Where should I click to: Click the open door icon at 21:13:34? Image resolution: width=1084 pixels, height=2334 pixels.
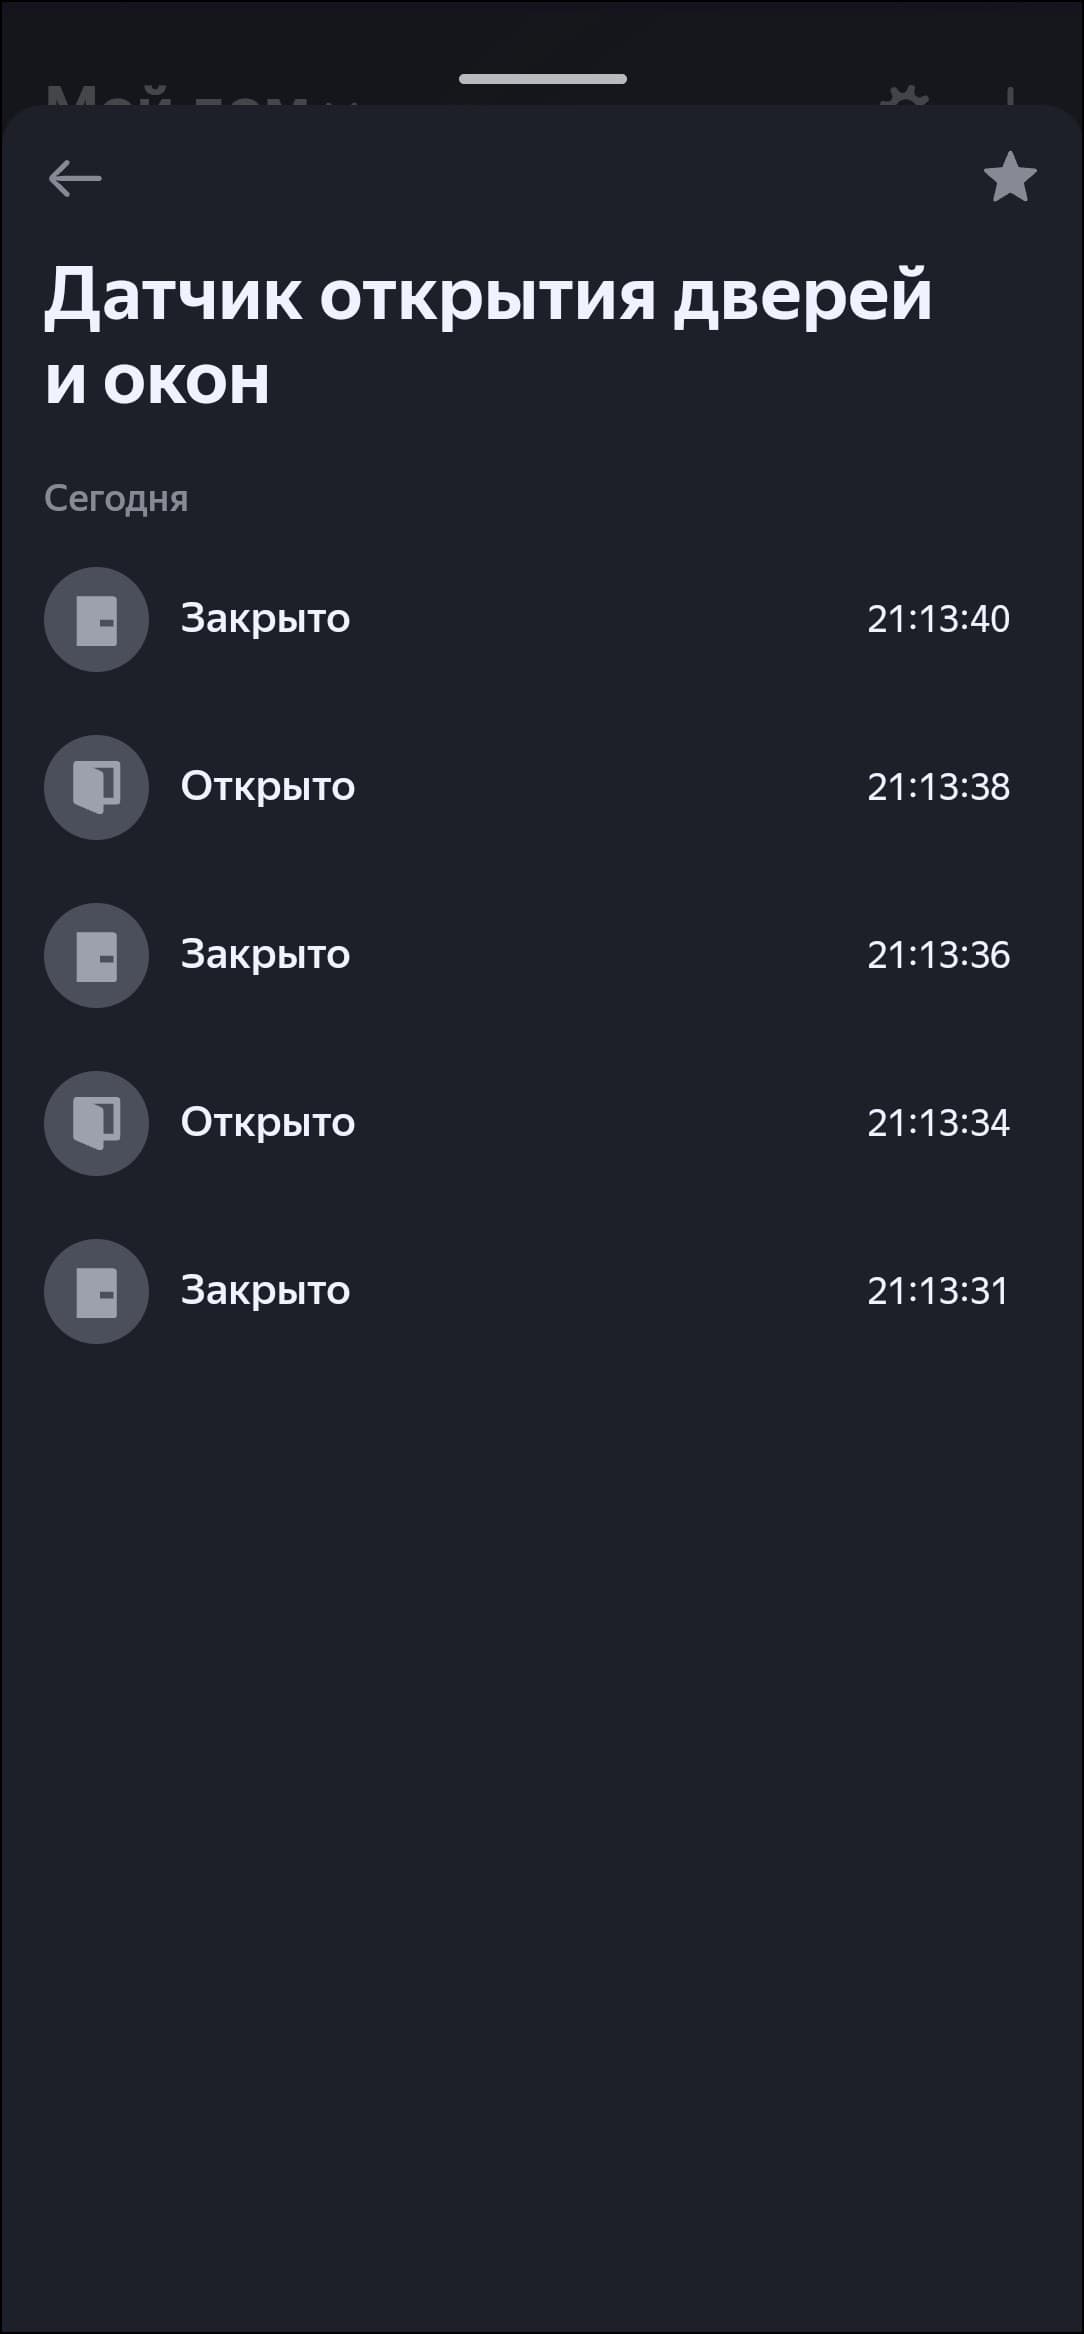[96, 1124]
